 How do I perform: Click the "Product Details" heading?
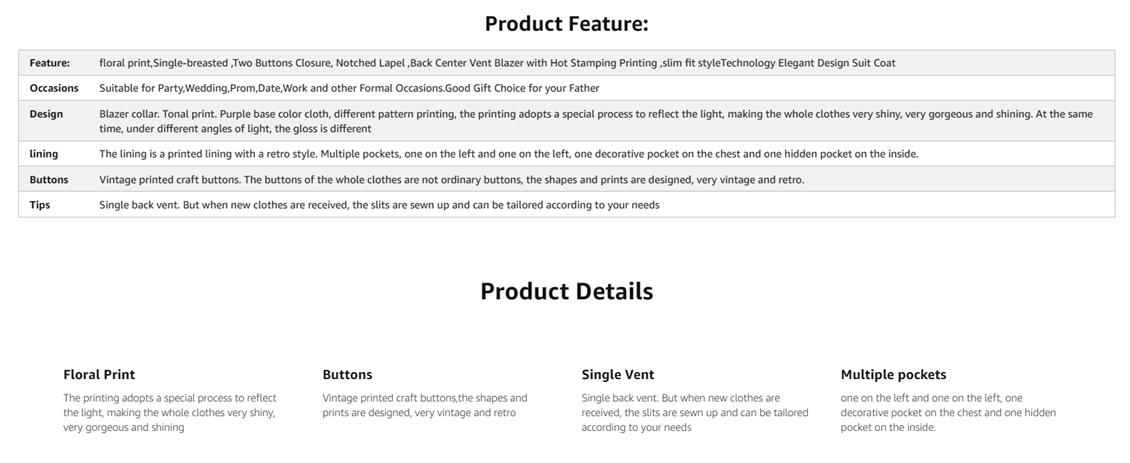coord(566,291)
